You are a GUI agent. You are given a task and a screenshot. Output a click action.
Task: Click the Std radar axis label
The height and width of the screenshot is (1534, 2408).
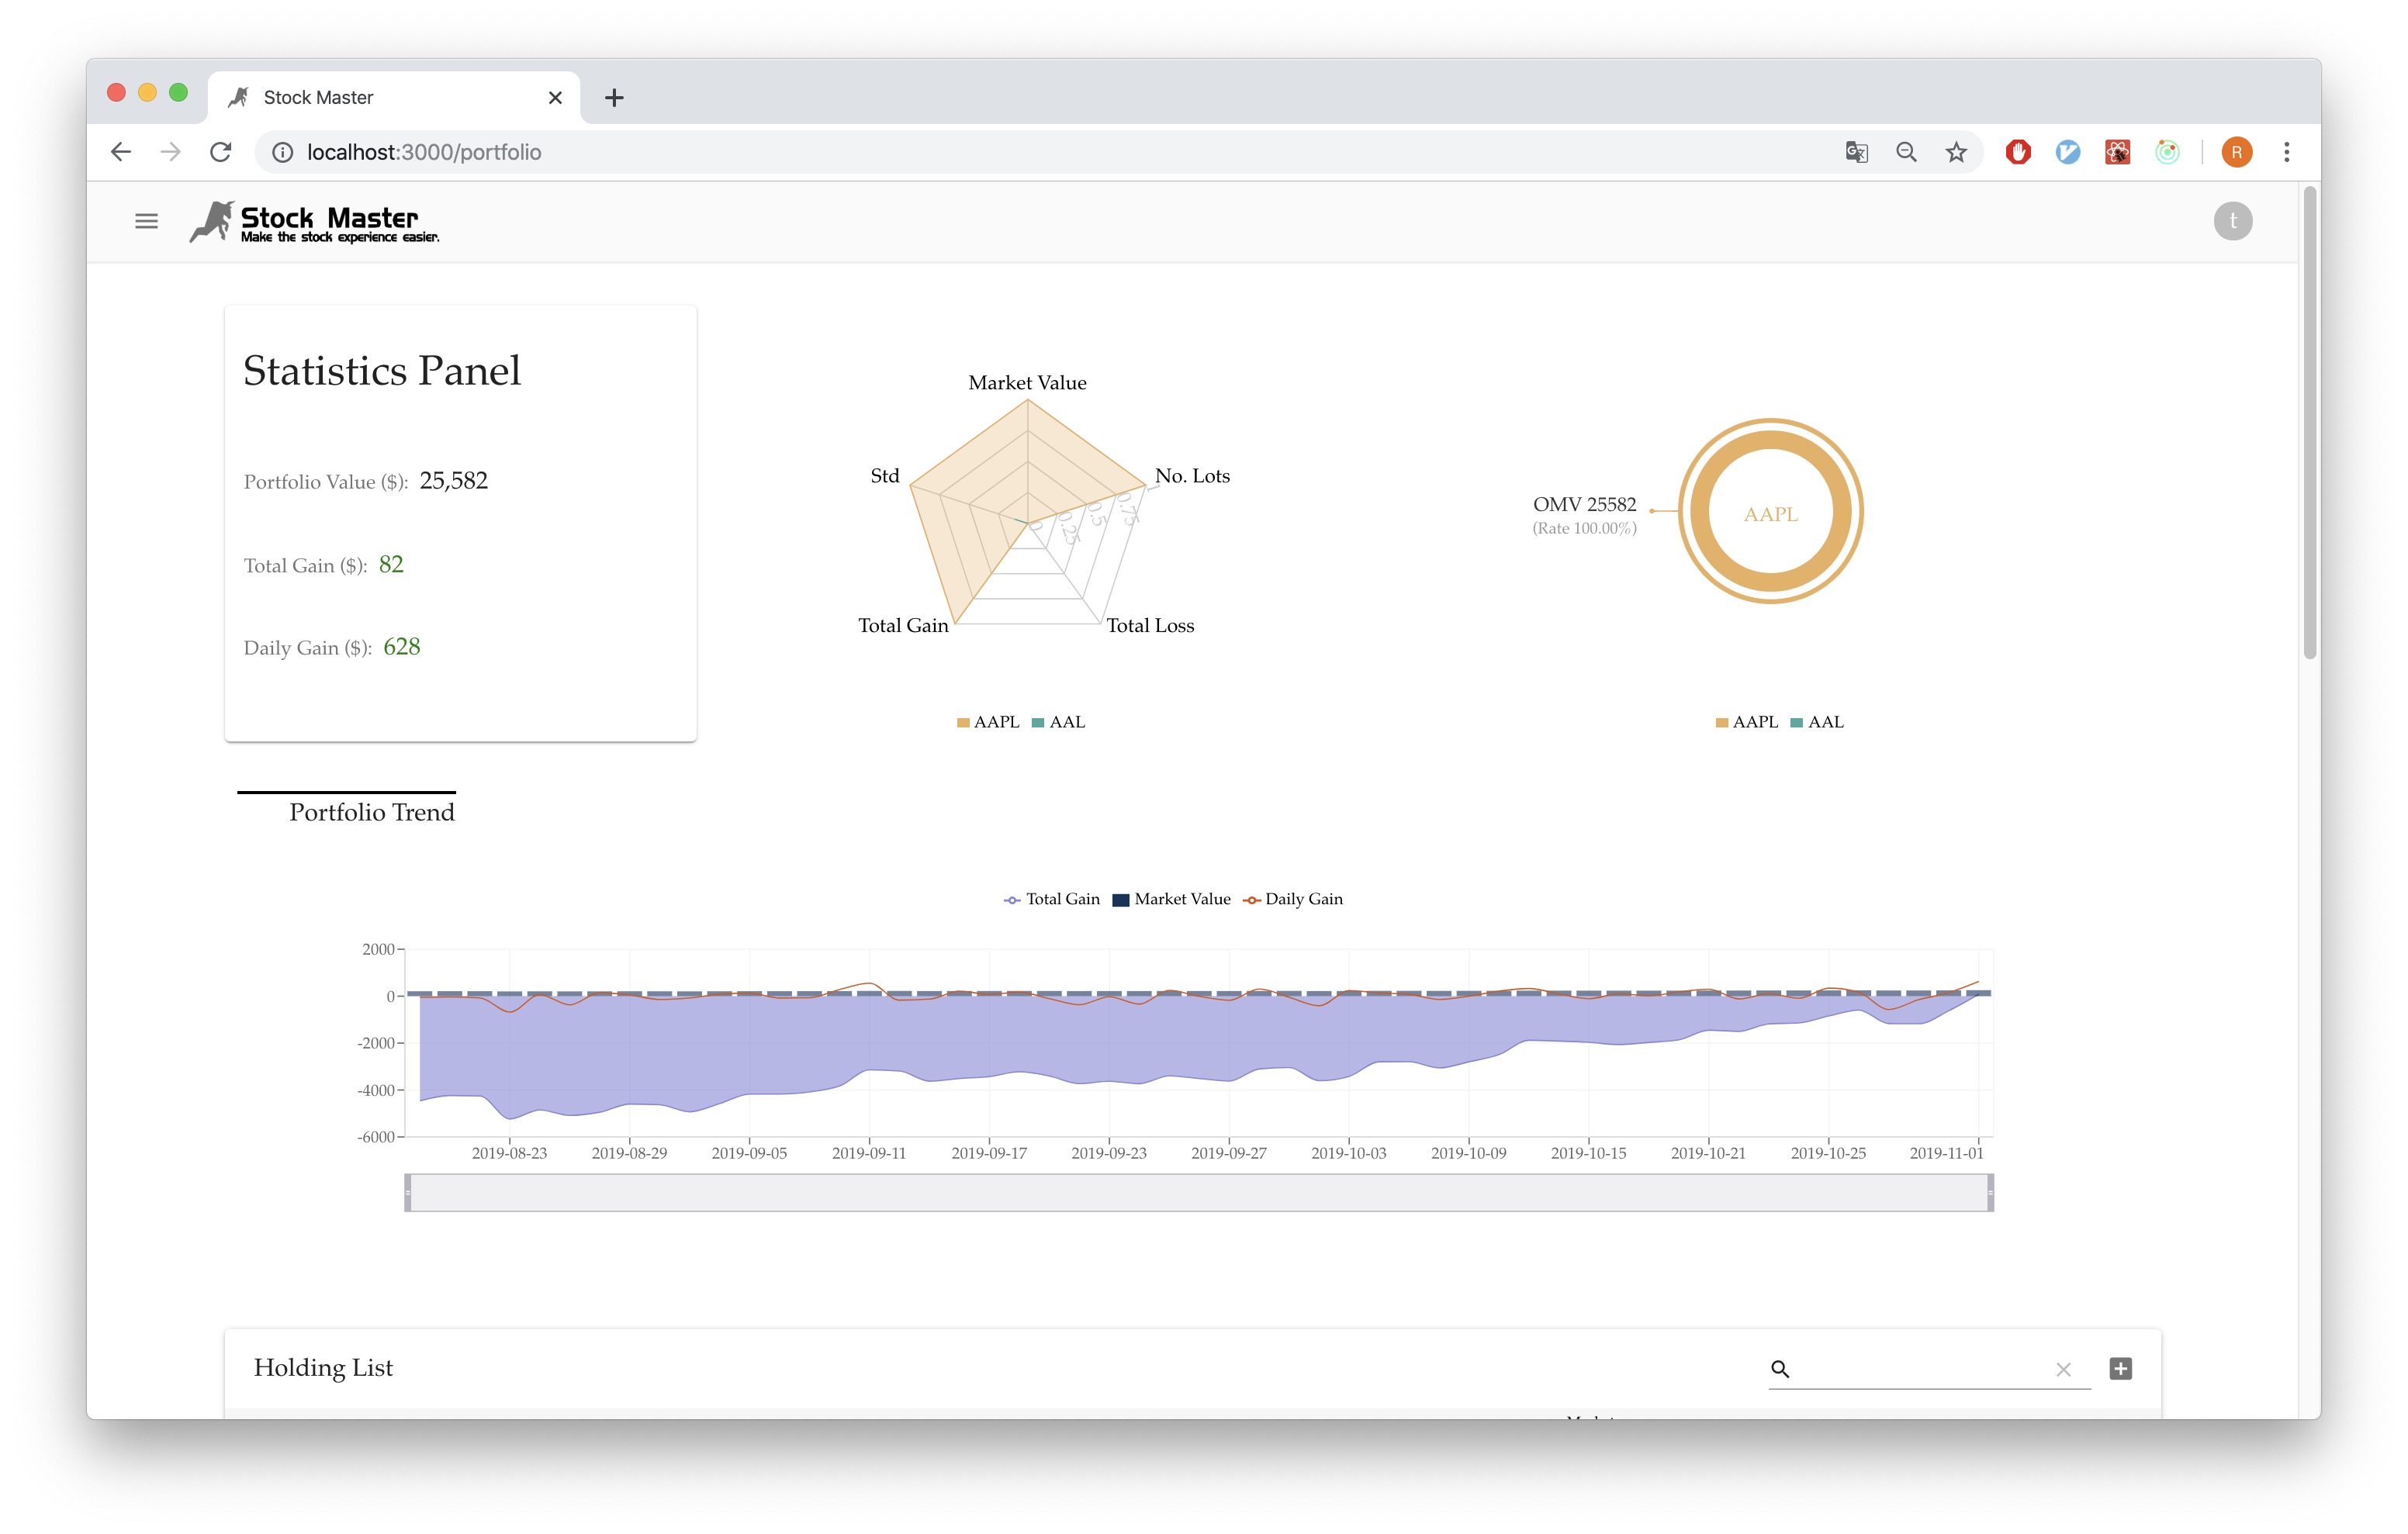coord(885,476)
